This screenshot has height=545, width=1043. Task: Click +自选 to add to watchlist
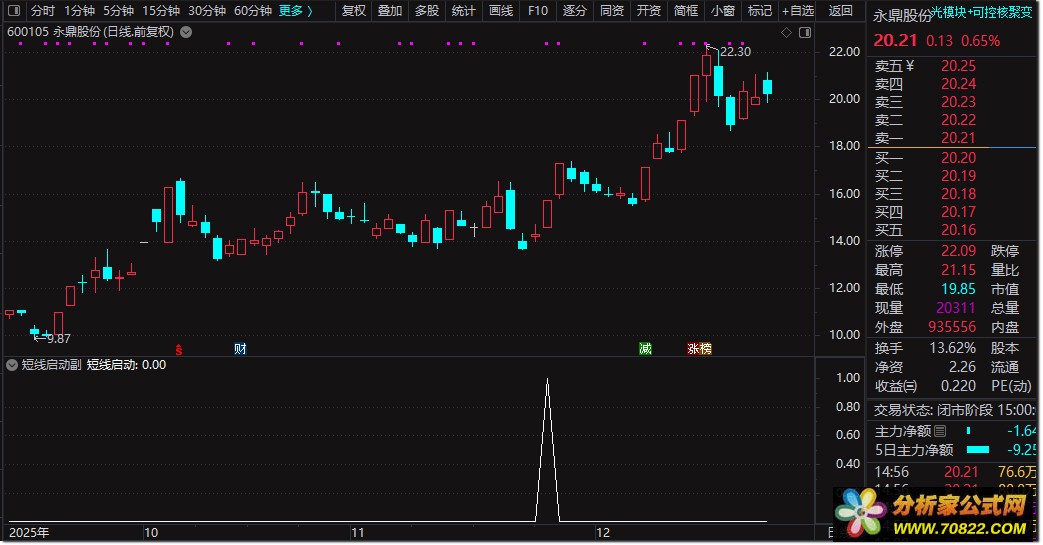(798, 11)
